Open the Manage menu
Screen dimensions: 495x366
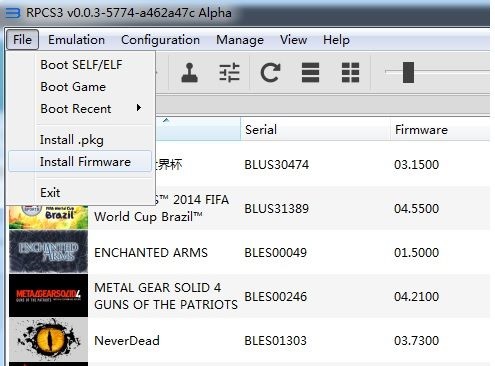pos(240,40)
